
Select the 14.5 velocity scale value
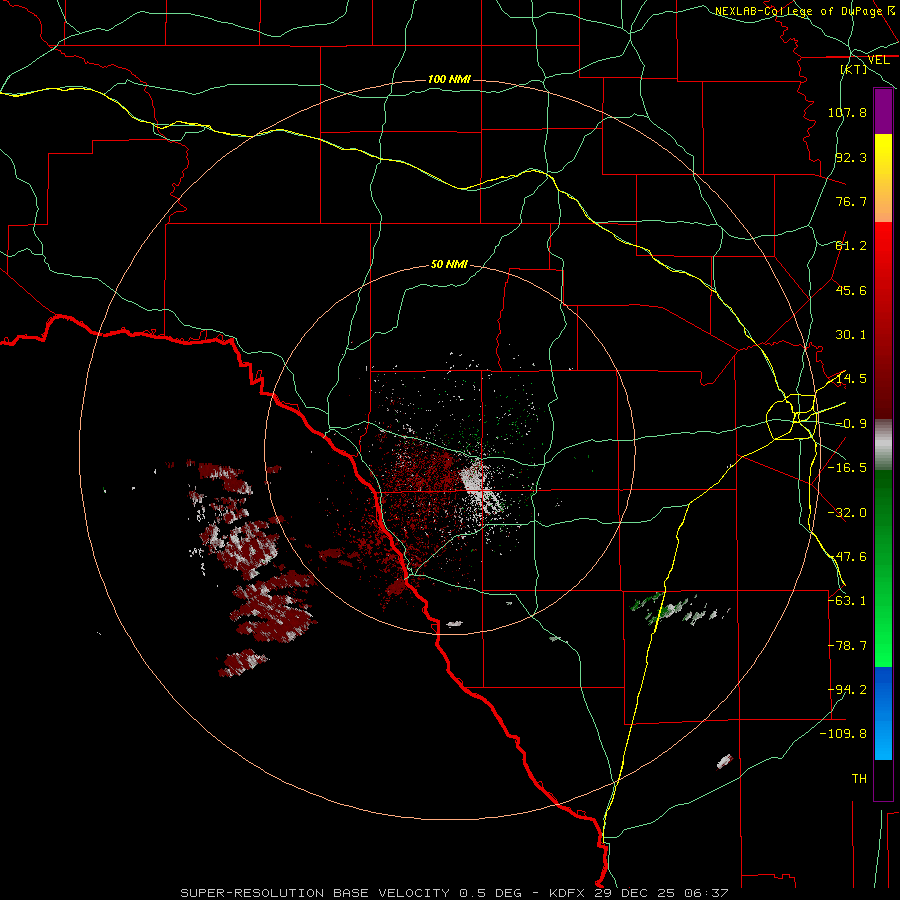click(x=851, y=379)
